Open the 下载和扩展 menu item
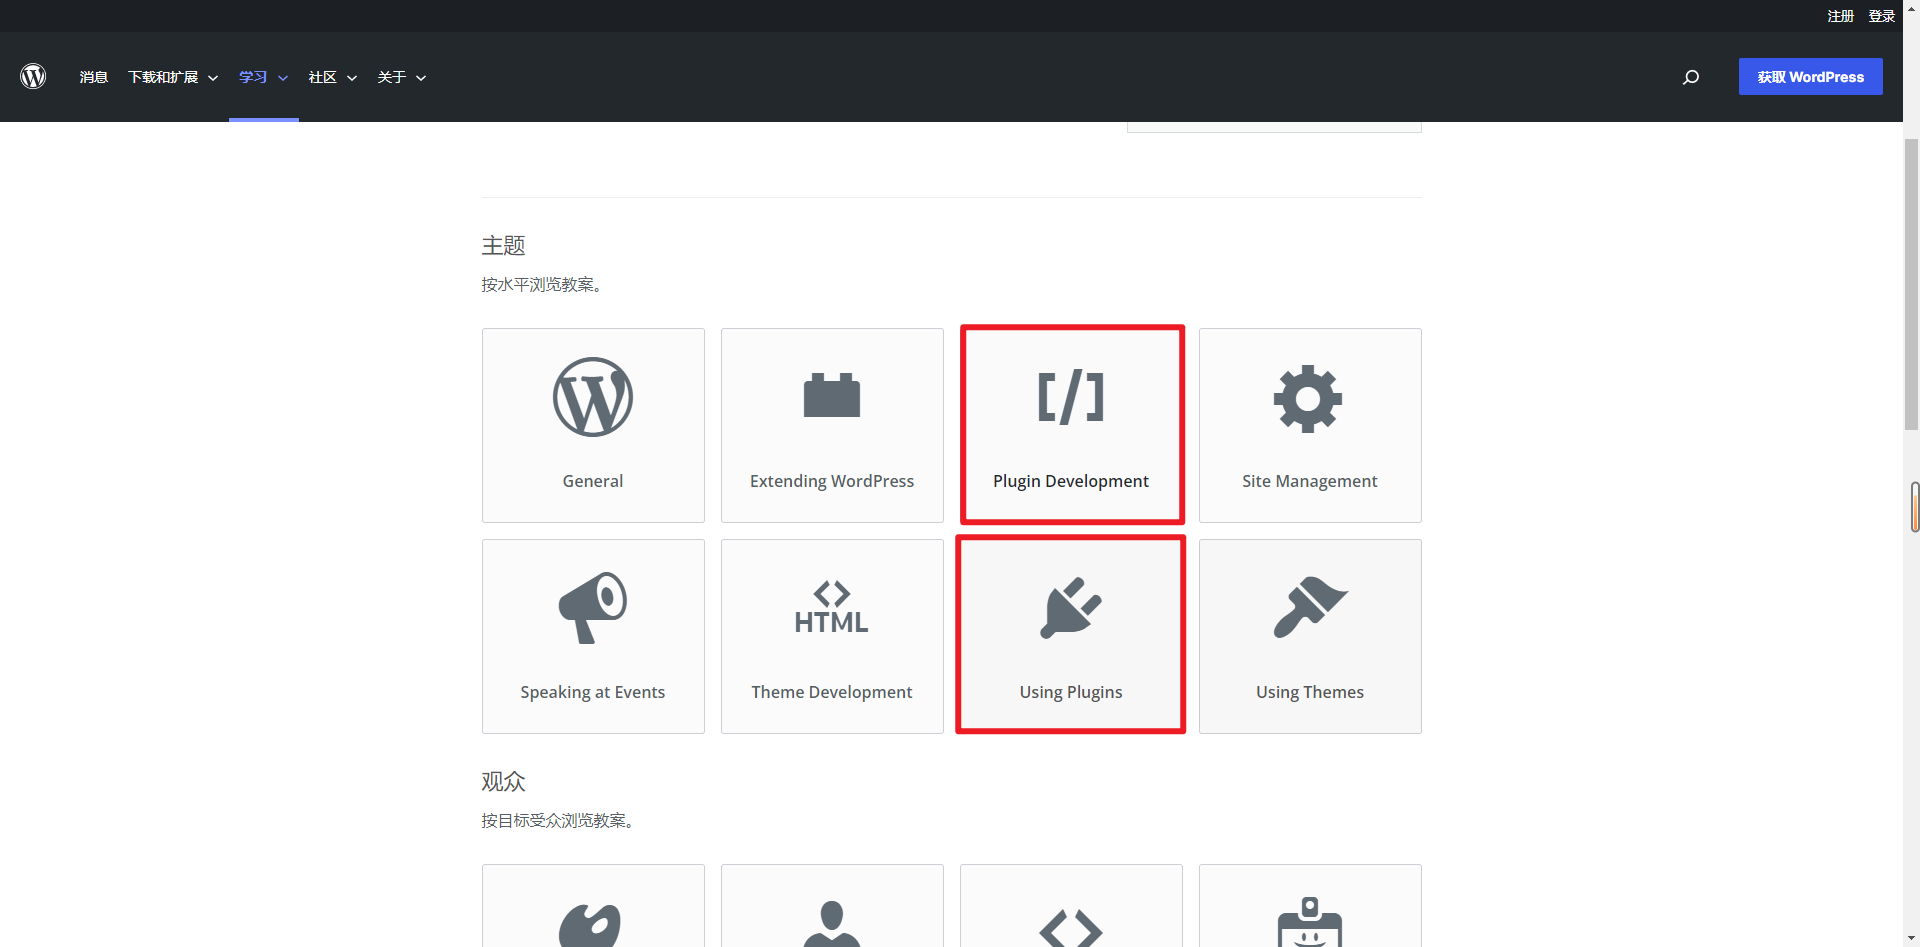1920x947 pixels. tap(163, 77)
